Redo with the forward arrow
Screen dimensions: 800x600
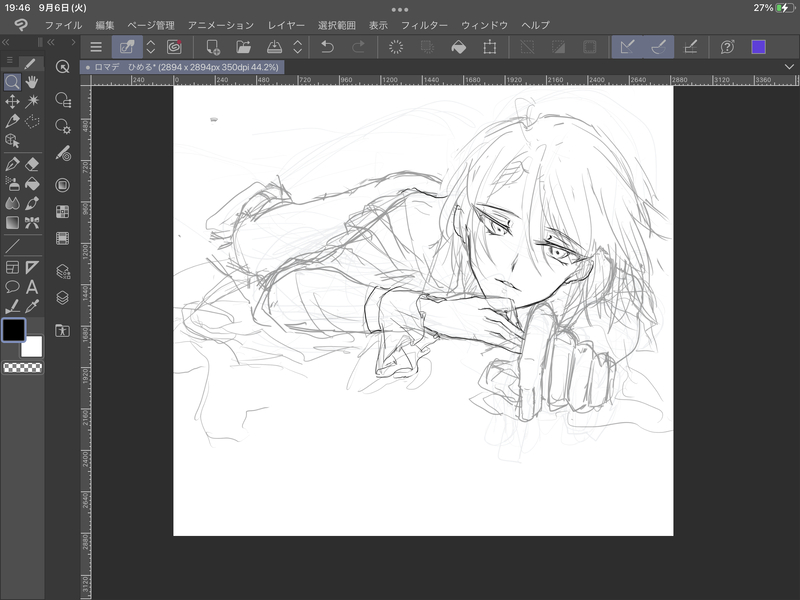(x=358, y=47)
